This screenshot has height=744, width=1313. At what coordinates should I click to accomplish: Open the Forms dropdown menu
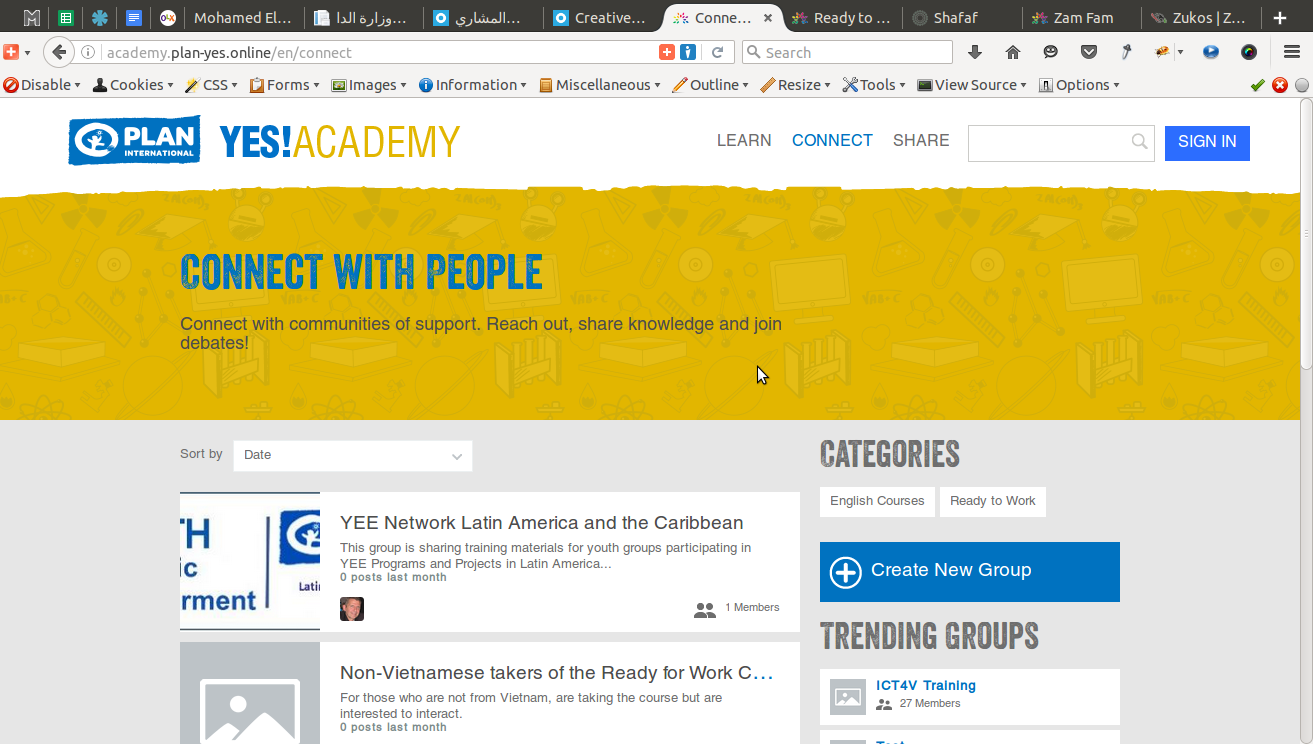tap(285, 85)
